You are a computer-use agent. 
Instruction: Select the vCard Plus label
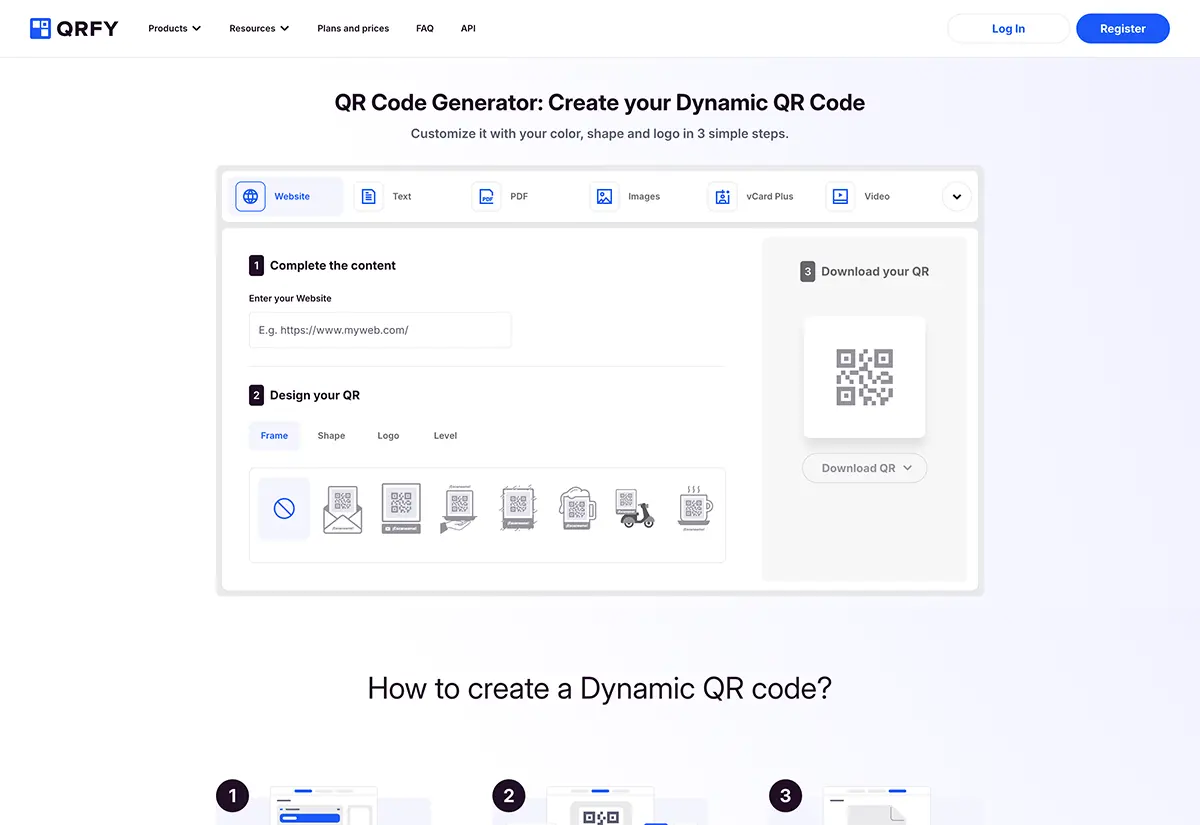click(x=770, y=196)
